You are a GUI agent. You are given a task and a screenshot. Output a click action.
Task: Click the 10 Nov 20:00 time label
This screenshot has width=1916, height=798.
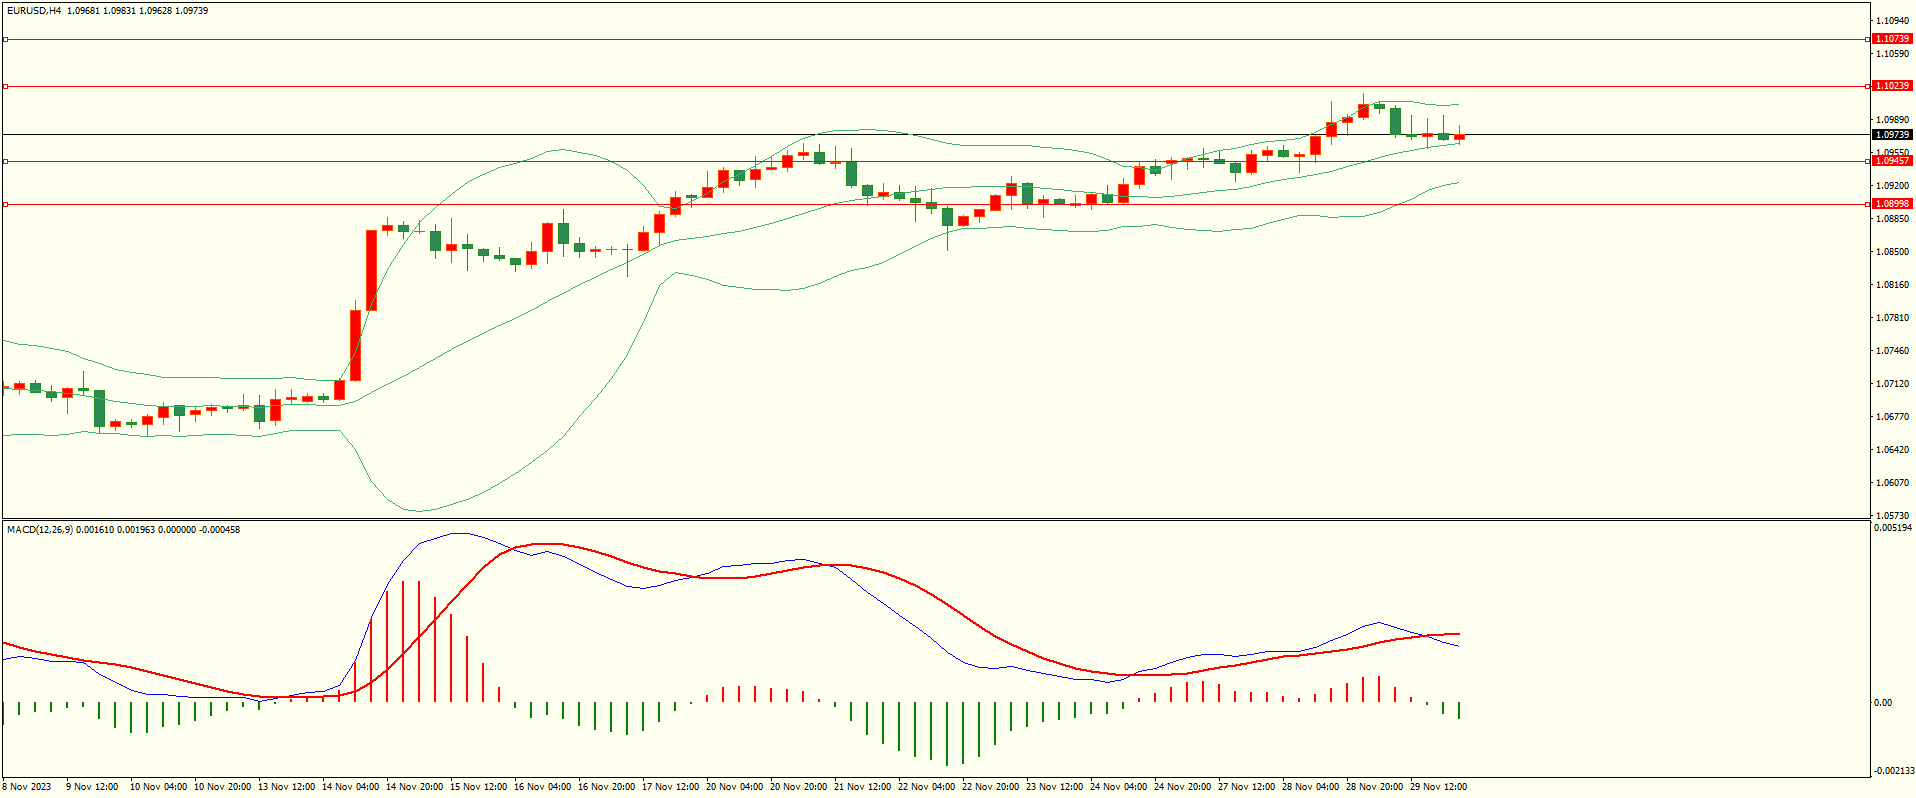222,786
